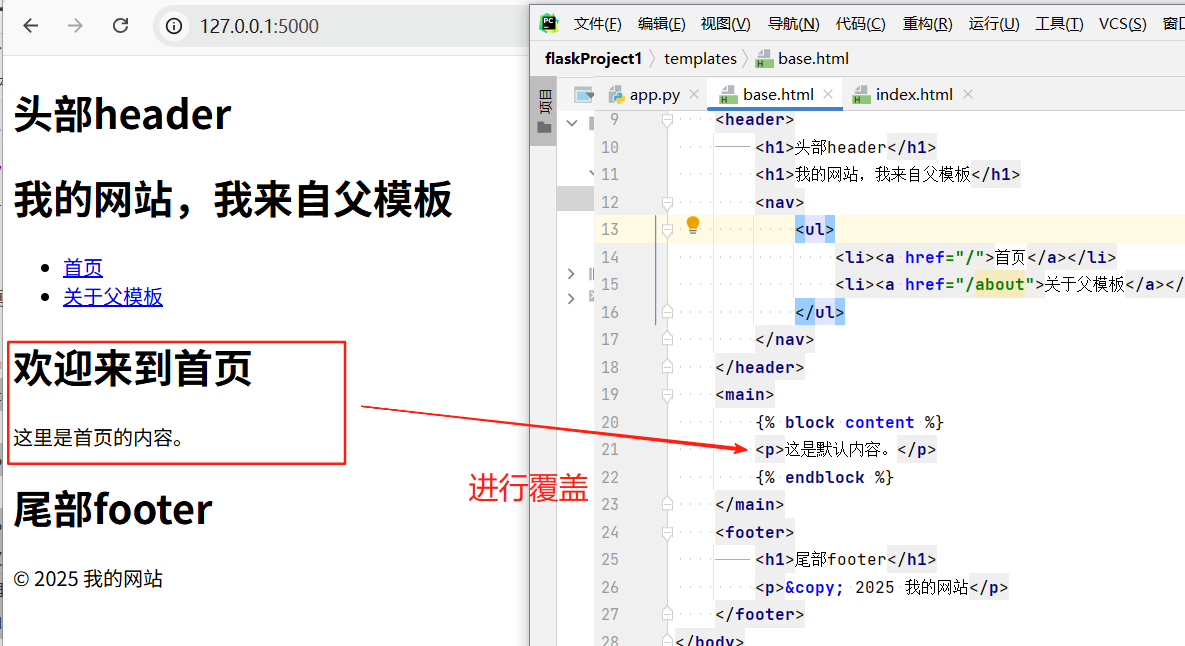Click the intention lightbulb on line 13
This screenshot has width=1185, height=646.
click(693, 225)
